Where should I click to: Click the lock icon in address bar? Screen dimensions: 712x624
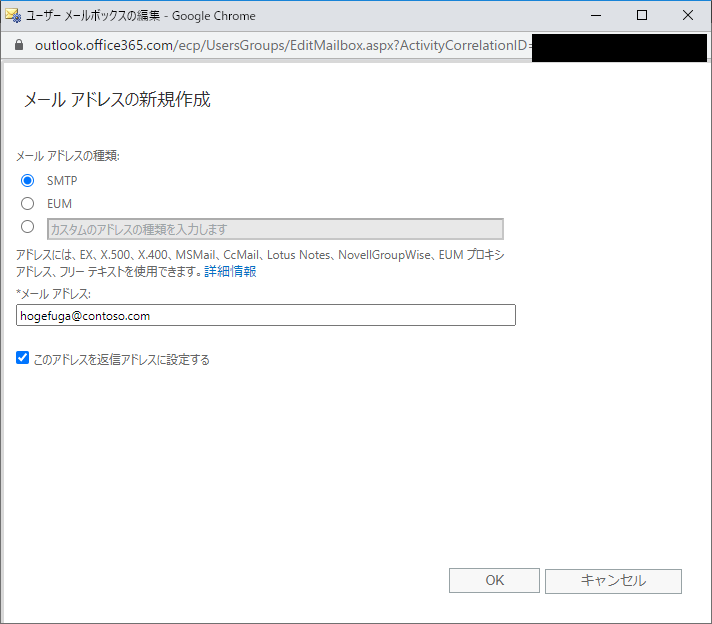[x=19, y=45]
